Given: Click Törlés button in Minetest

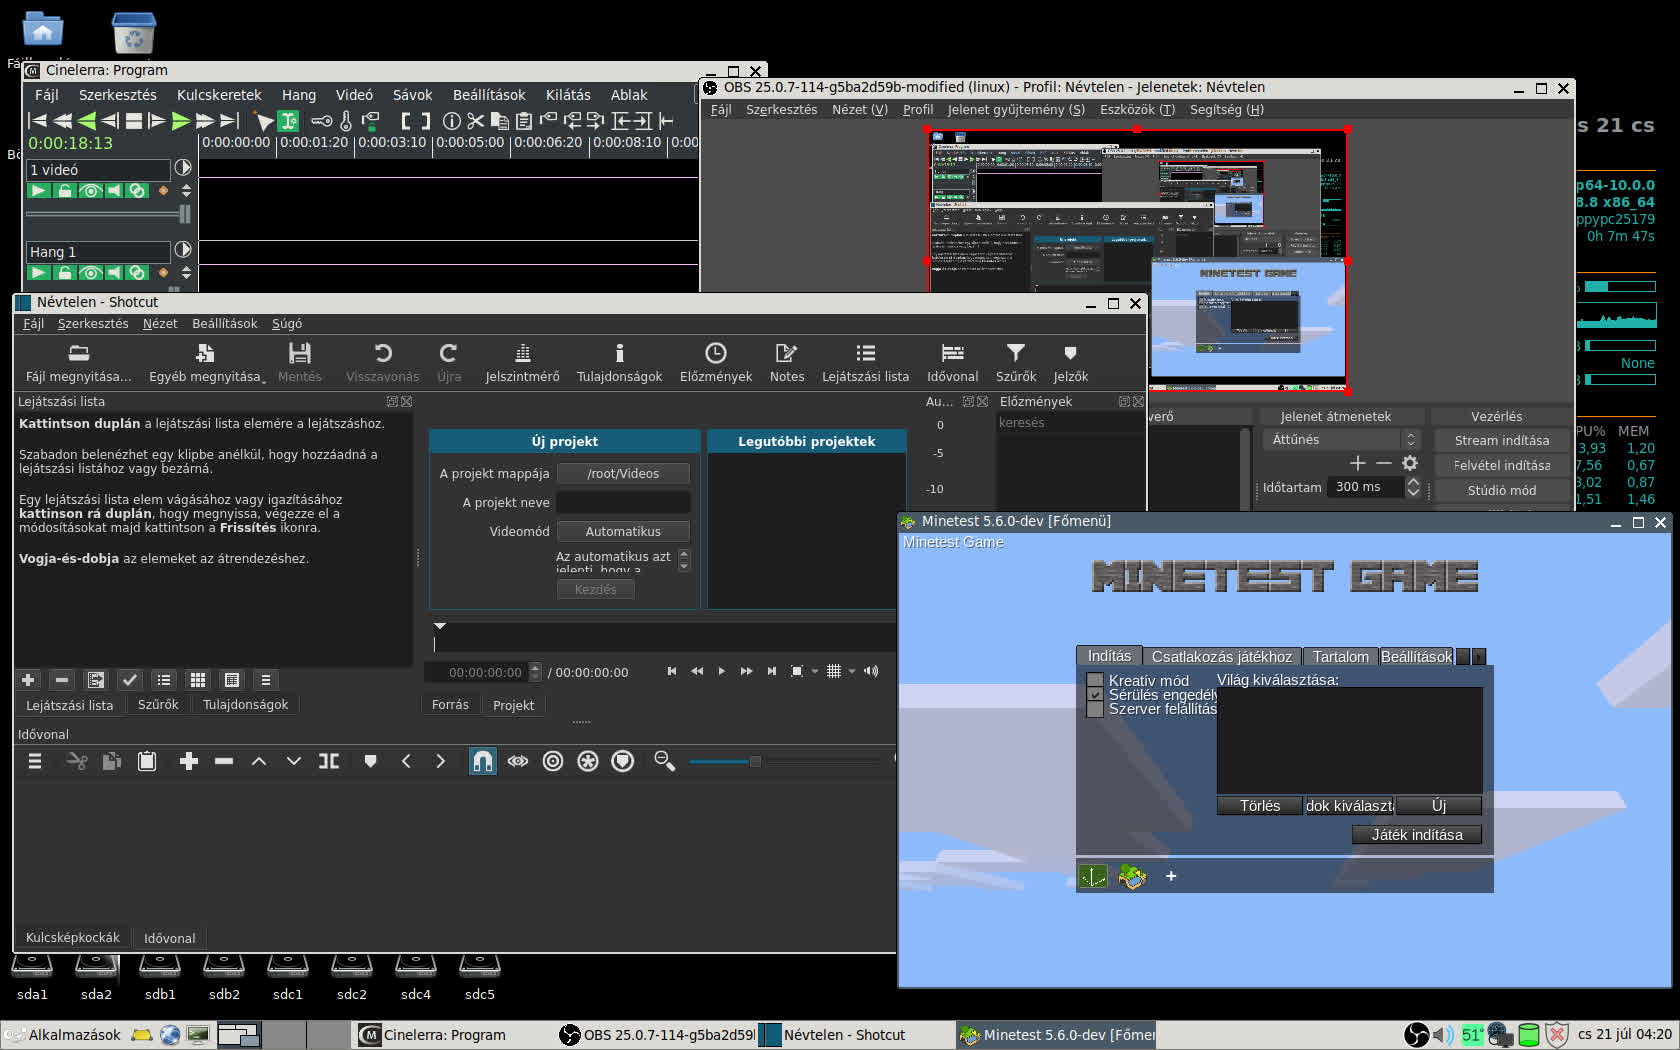Looking at the screenshot, I should pyautogui.click(x=1260, y=806).
